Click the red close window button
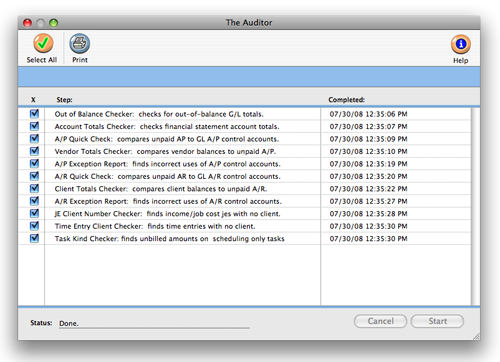The width and height of the screenshot is (500, 362). pos(27,23)
